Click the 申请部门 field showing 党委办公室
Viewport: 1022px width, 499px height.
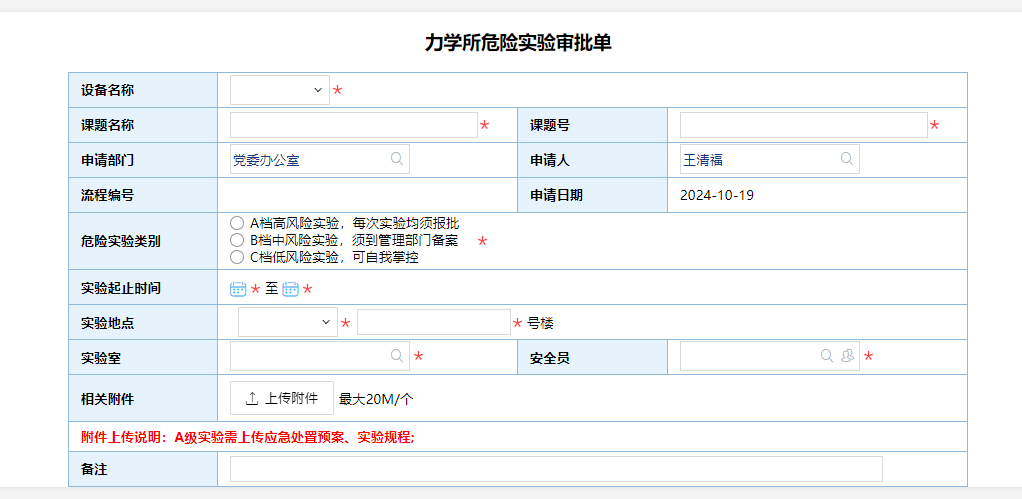308,159
